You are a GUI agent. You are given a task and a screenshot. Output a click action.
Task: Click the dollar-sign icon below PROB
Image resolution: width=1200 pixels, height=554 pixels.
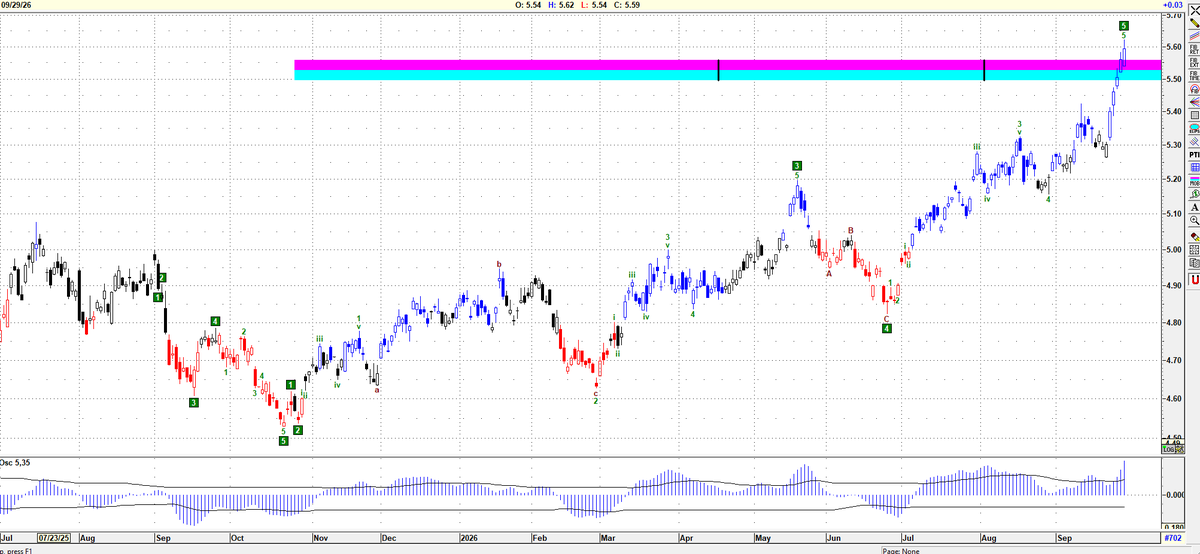tap(1193, 194)
